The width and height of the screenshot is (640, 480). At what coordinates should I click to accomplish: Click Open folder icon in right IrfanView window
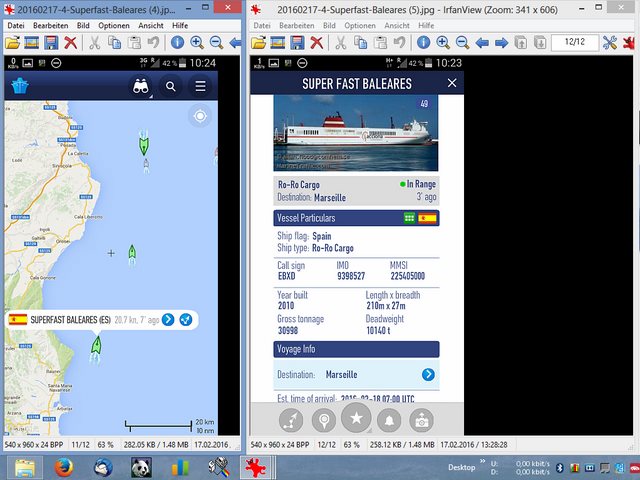click(x=258, y=42)
